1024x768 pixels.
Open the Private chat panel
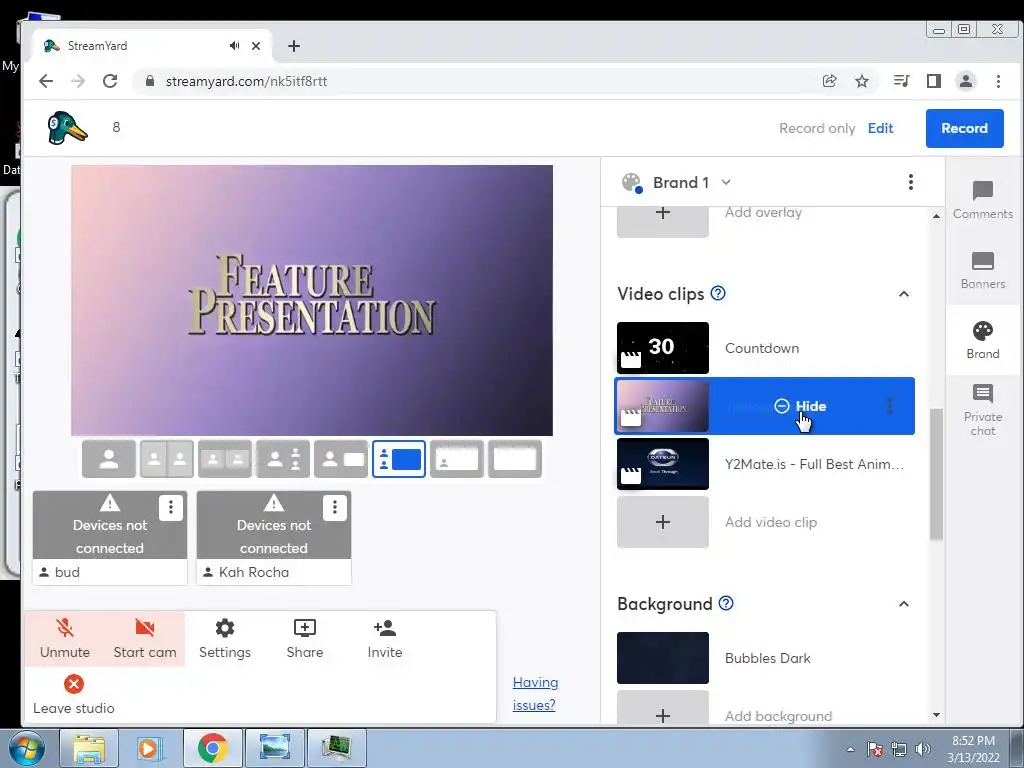click(x=982, y=410)
